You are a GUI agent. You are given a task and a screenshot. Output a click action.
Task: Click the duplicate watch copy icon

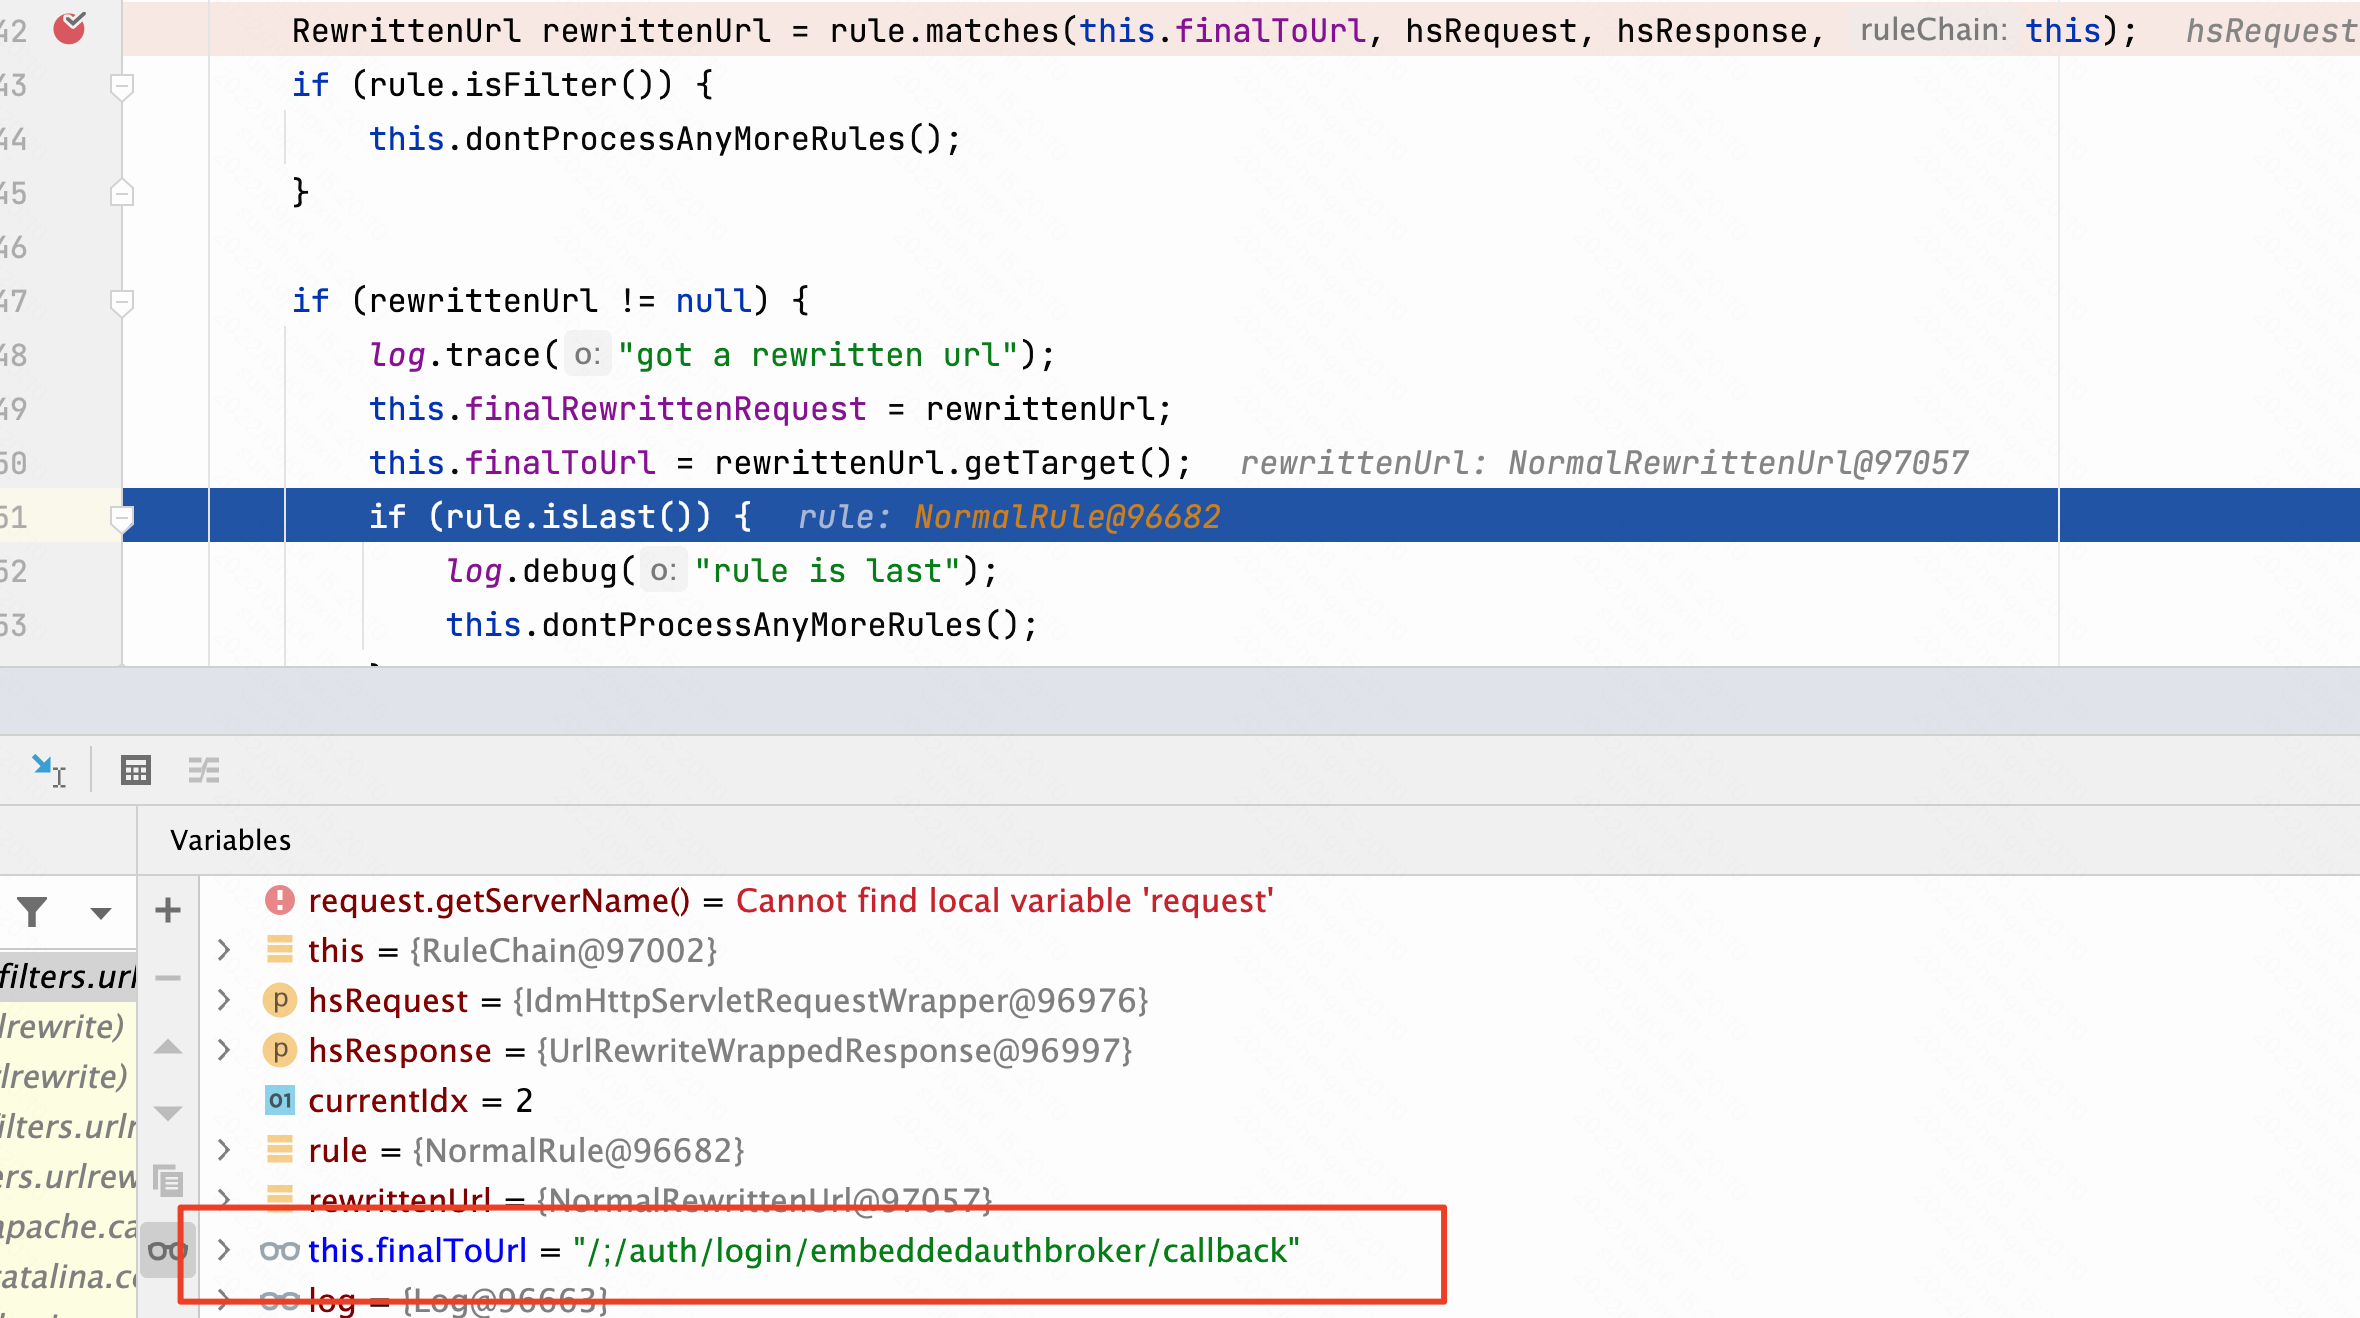(168, 1180)
